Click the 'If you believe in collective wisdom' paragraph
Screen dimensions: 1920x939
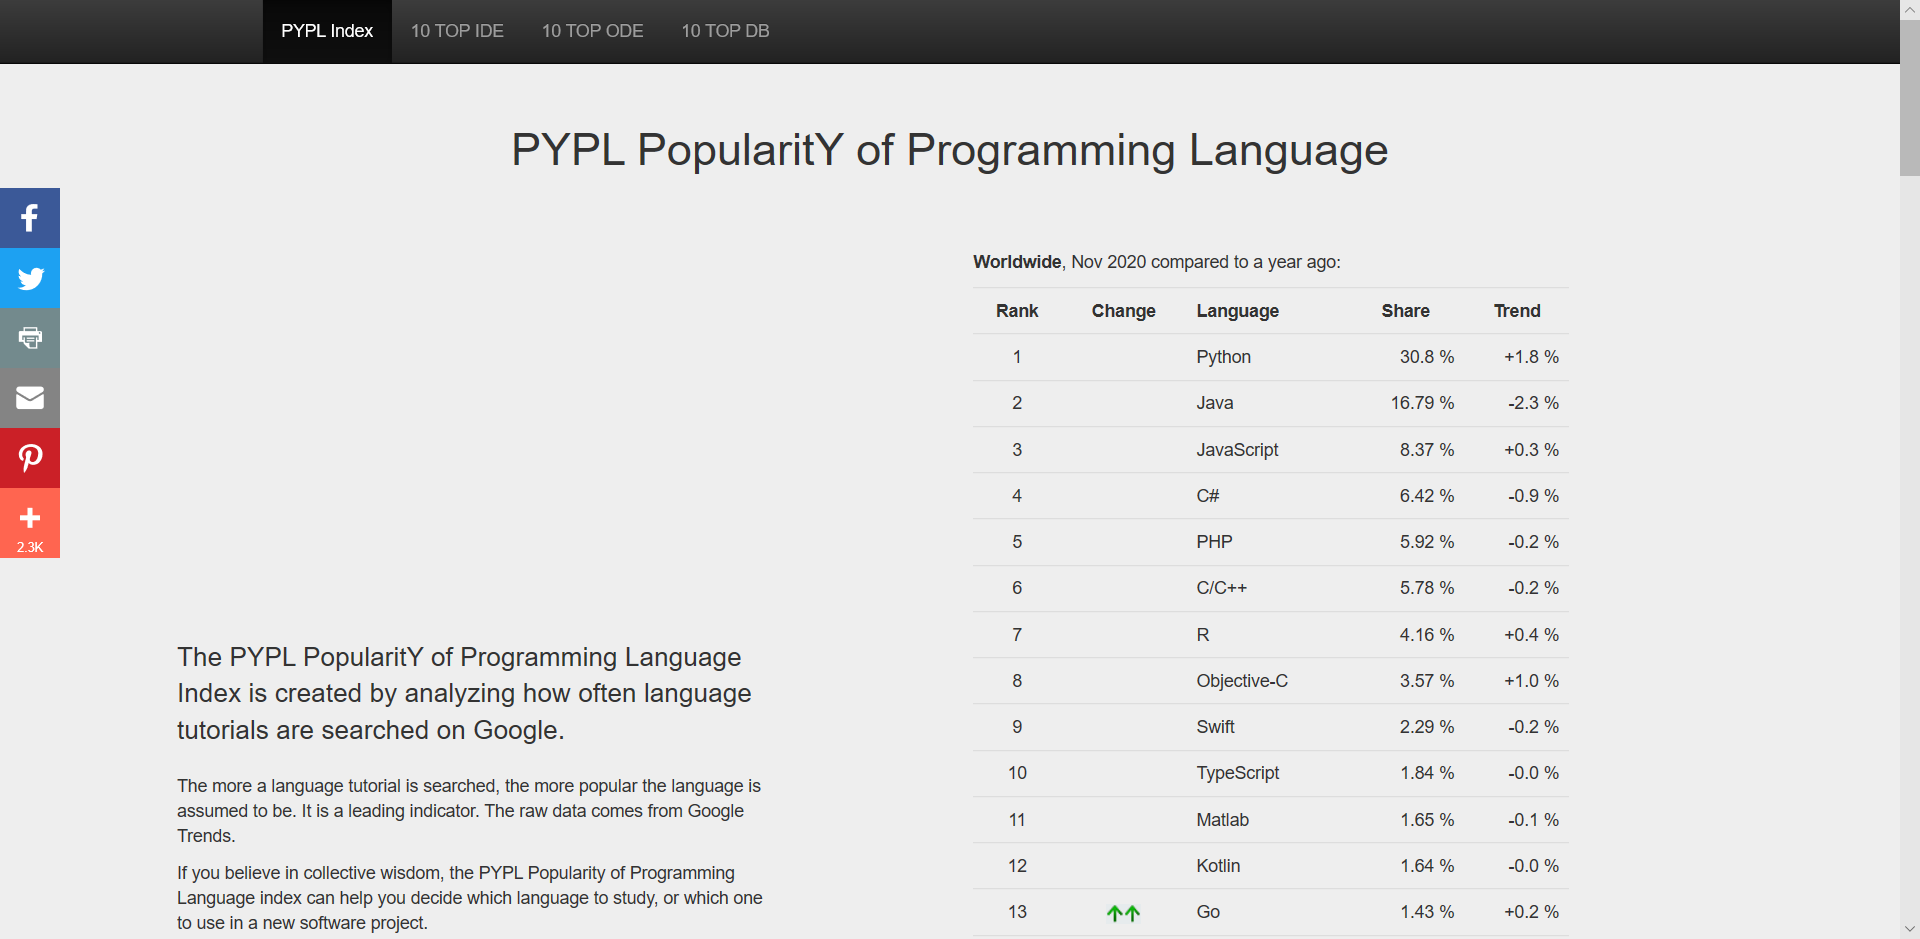[x=470, y=898]
